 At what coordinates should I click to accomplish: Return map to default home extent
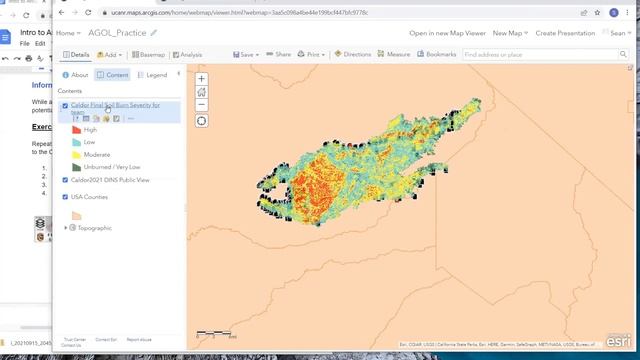point(201,92)
